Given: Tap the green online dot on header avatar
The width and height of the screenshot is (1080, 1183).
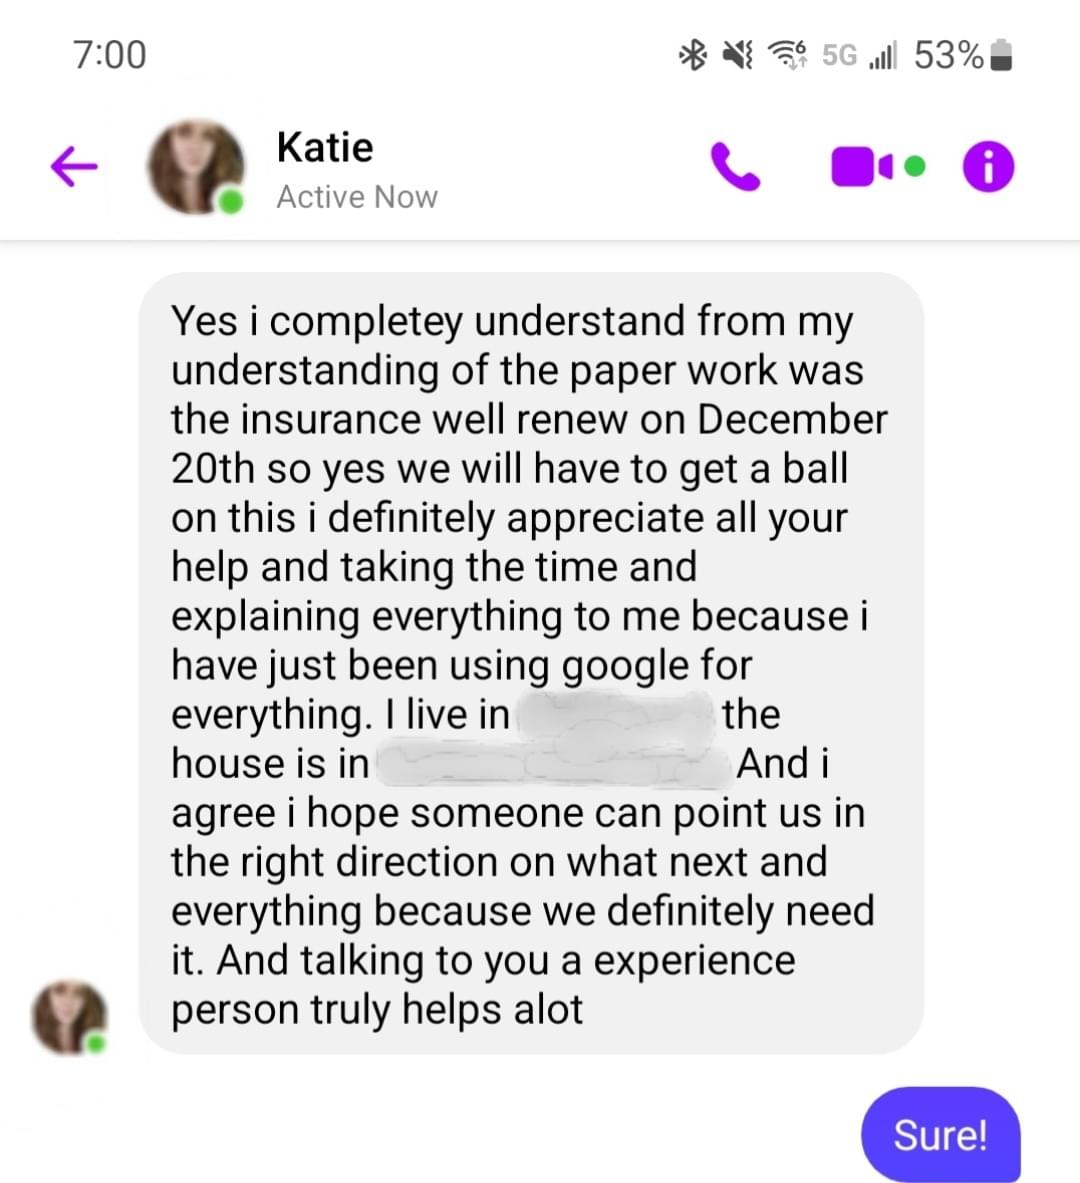Looking at the screenshot, I should pos(229,201).
